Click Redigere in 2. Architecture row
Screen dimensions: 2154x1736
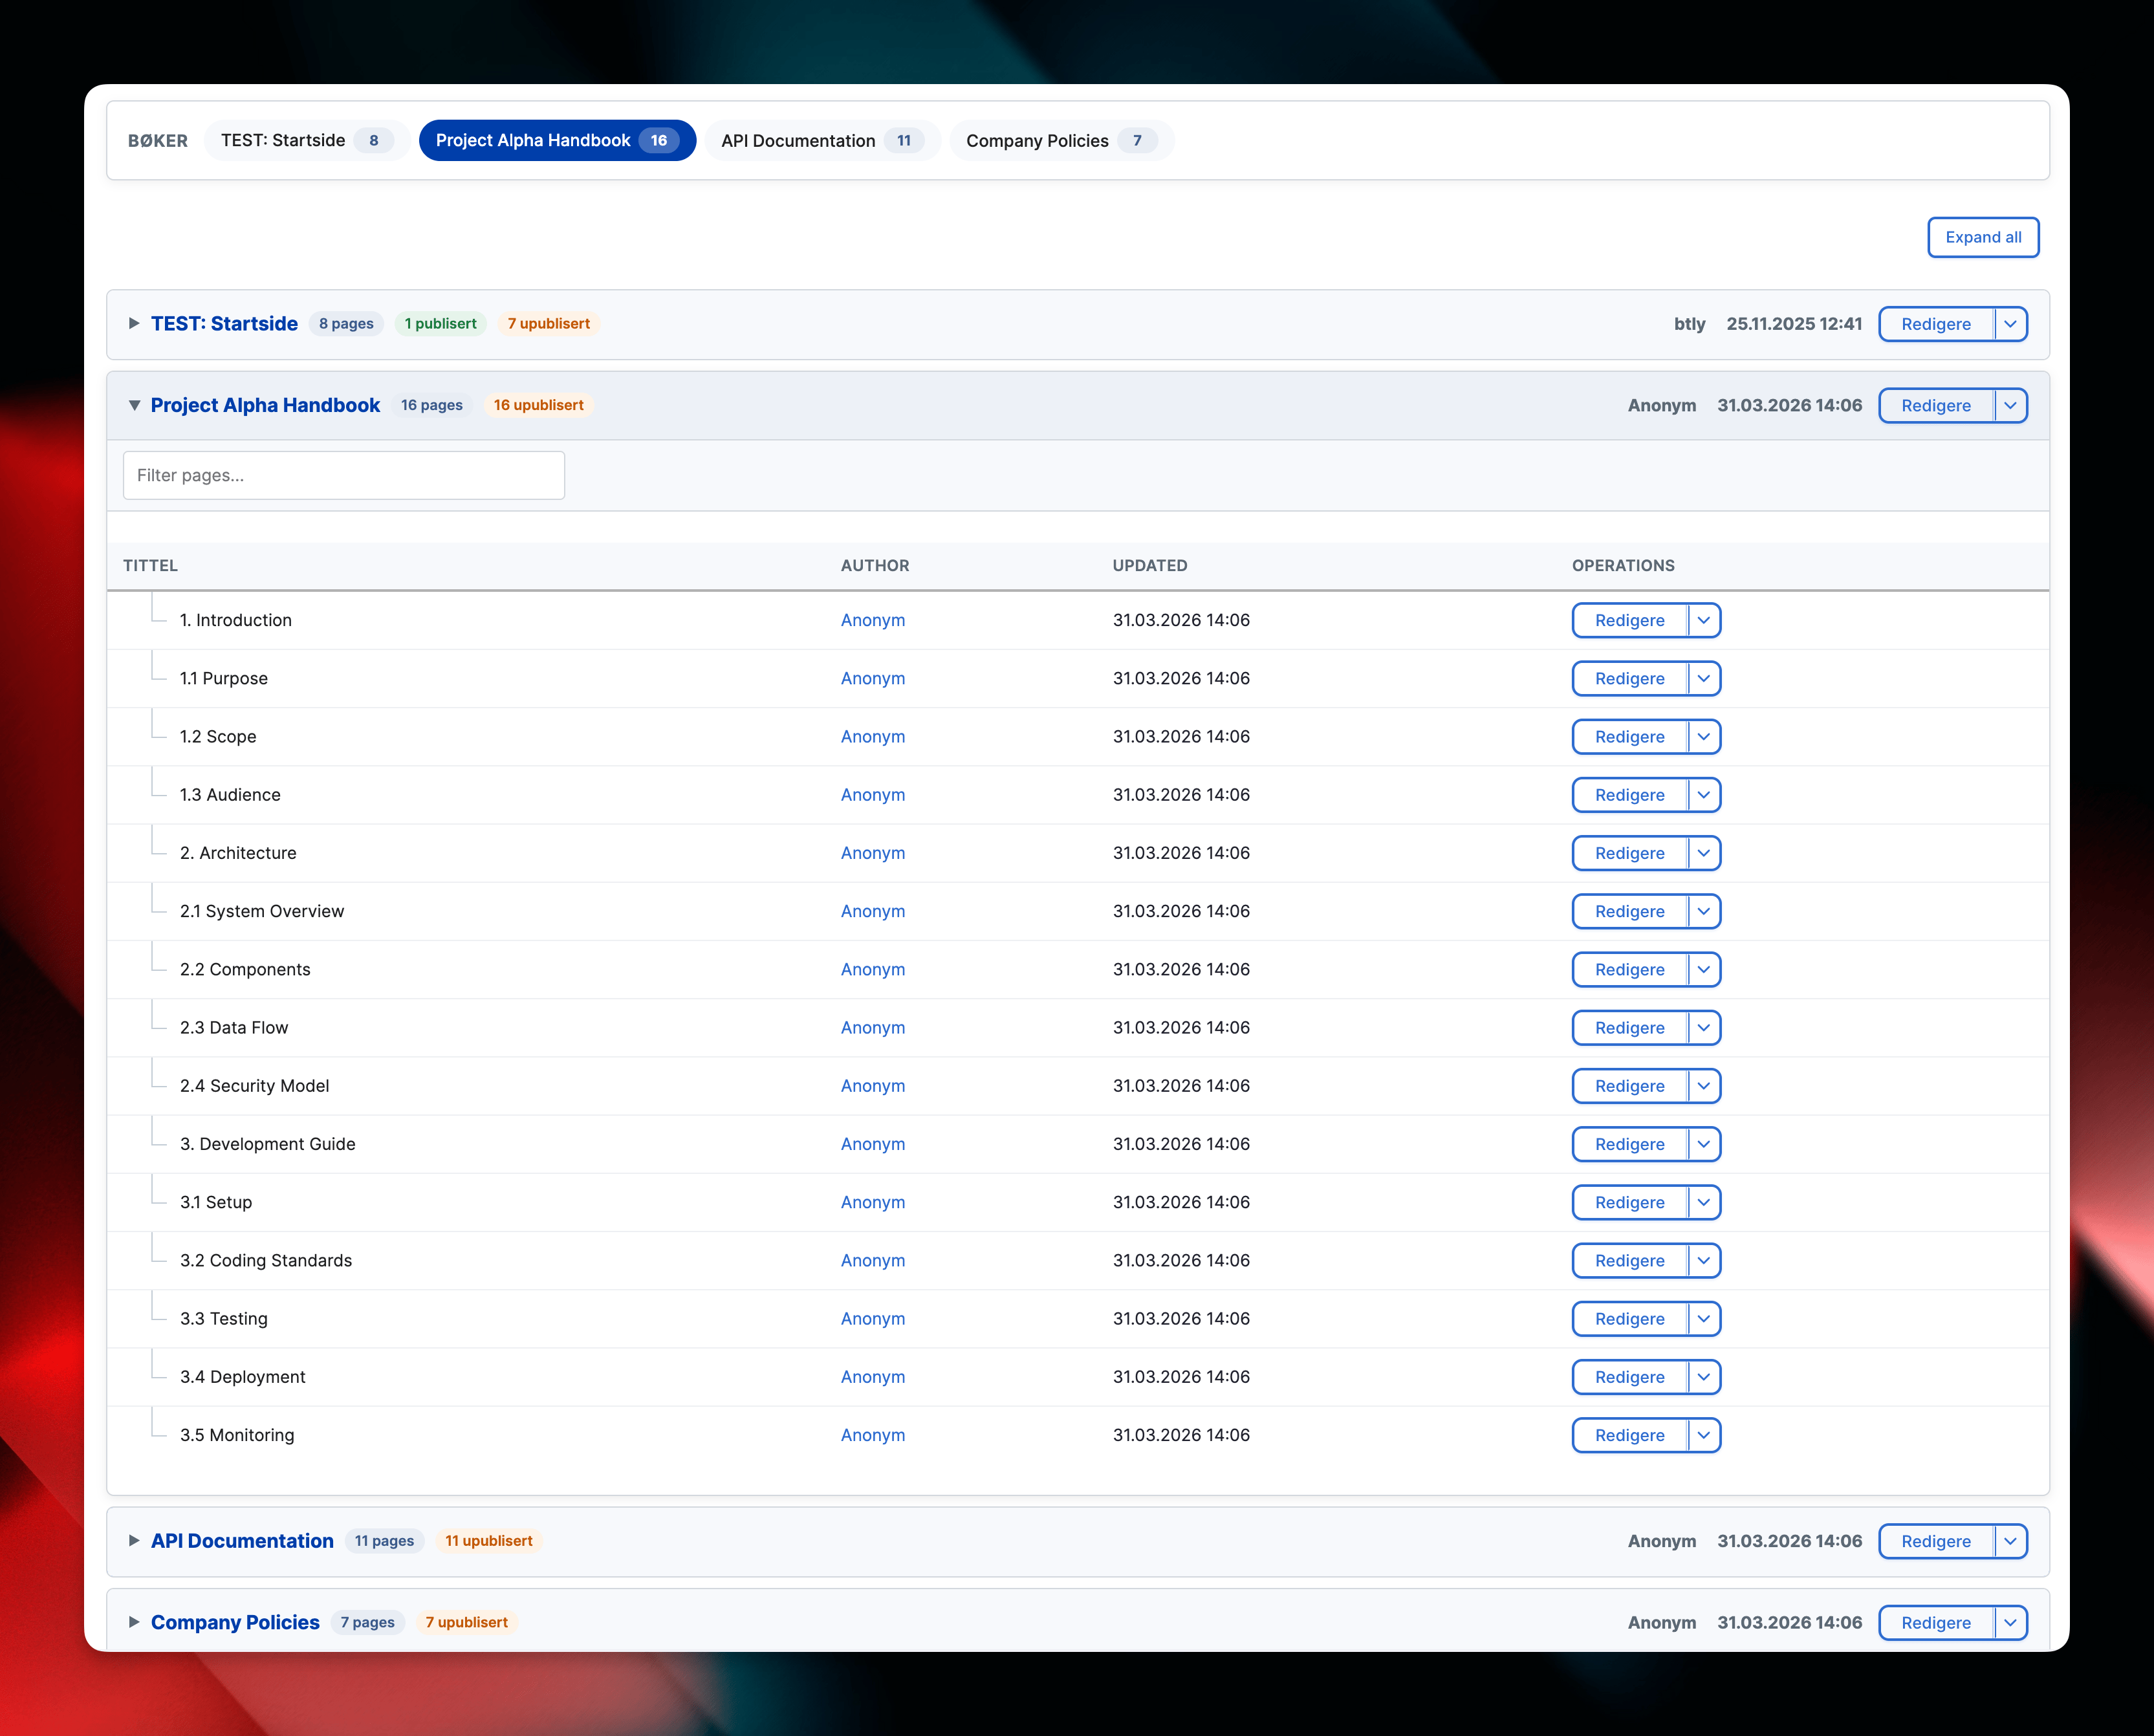click(1629, 853)
